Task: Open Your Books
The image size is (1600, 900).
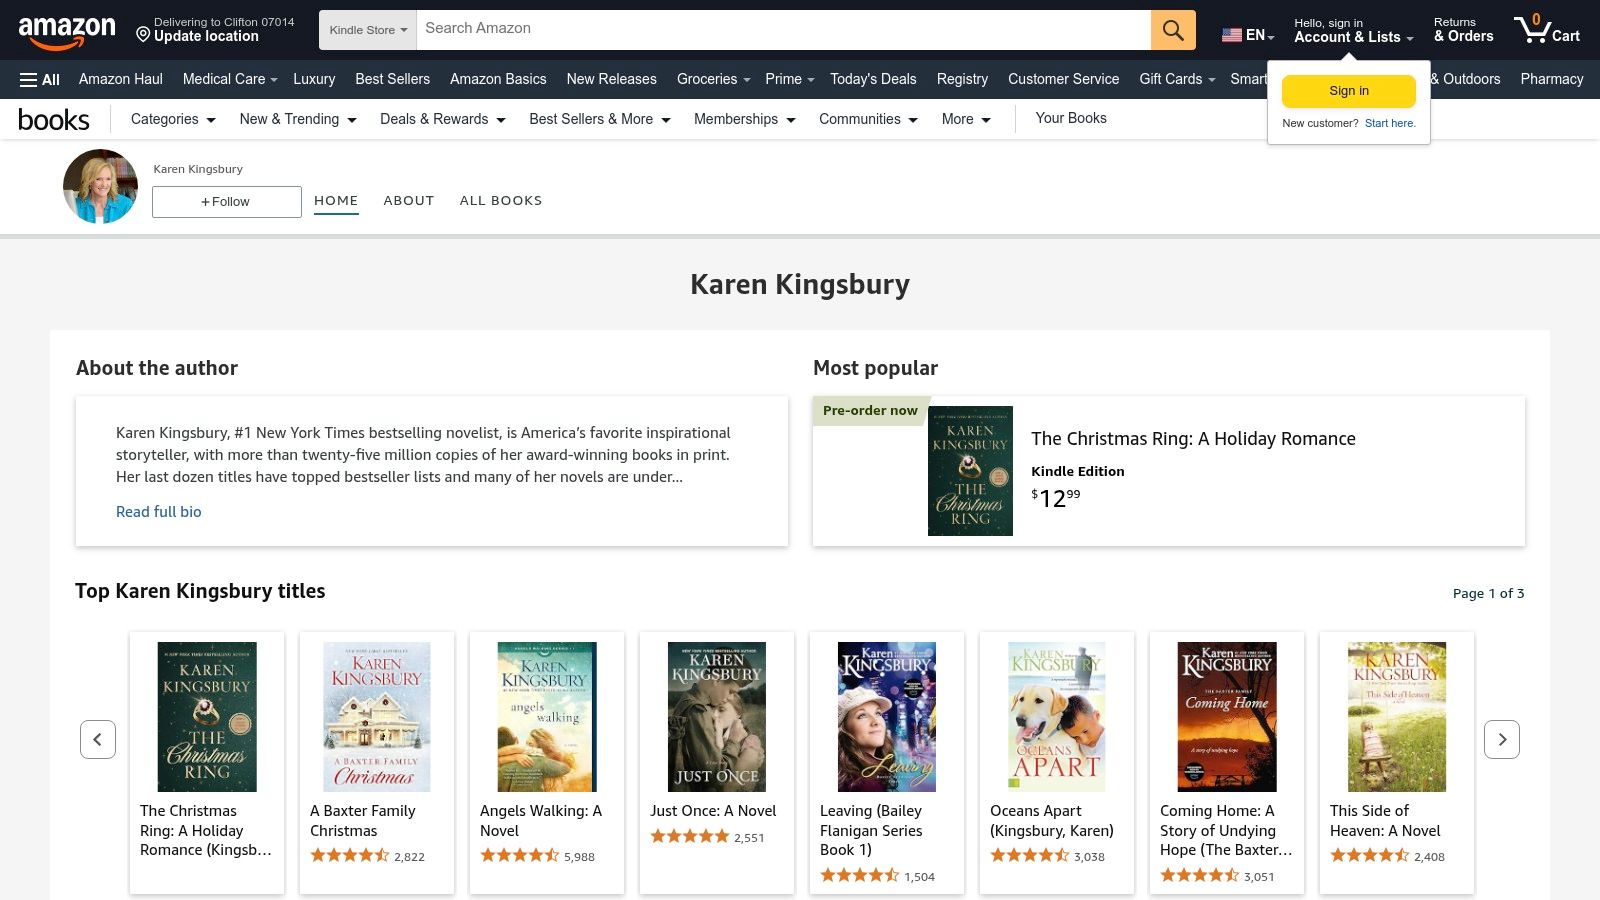Action: (1071, 118)
